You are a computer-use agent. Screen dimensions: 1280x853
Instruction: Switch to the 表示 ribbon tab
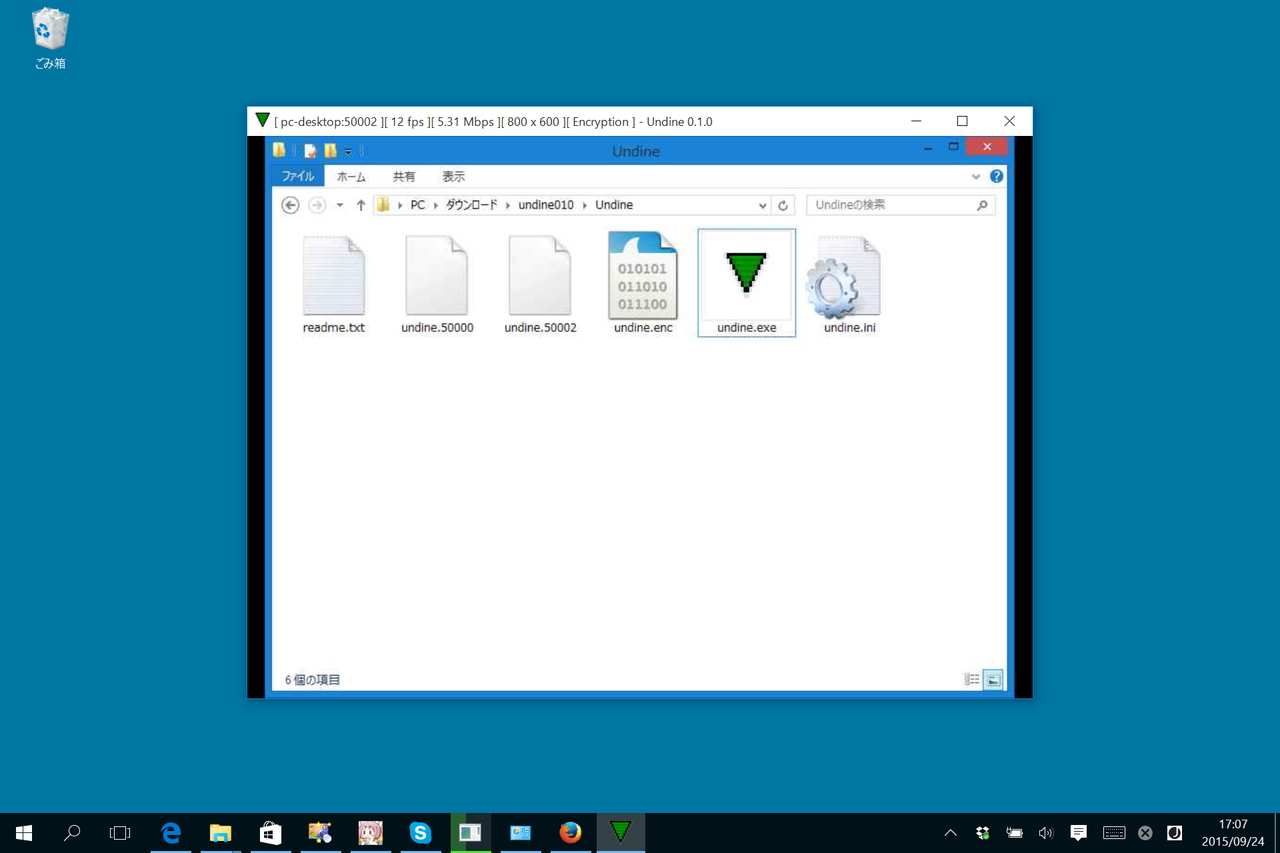(453, 176)
